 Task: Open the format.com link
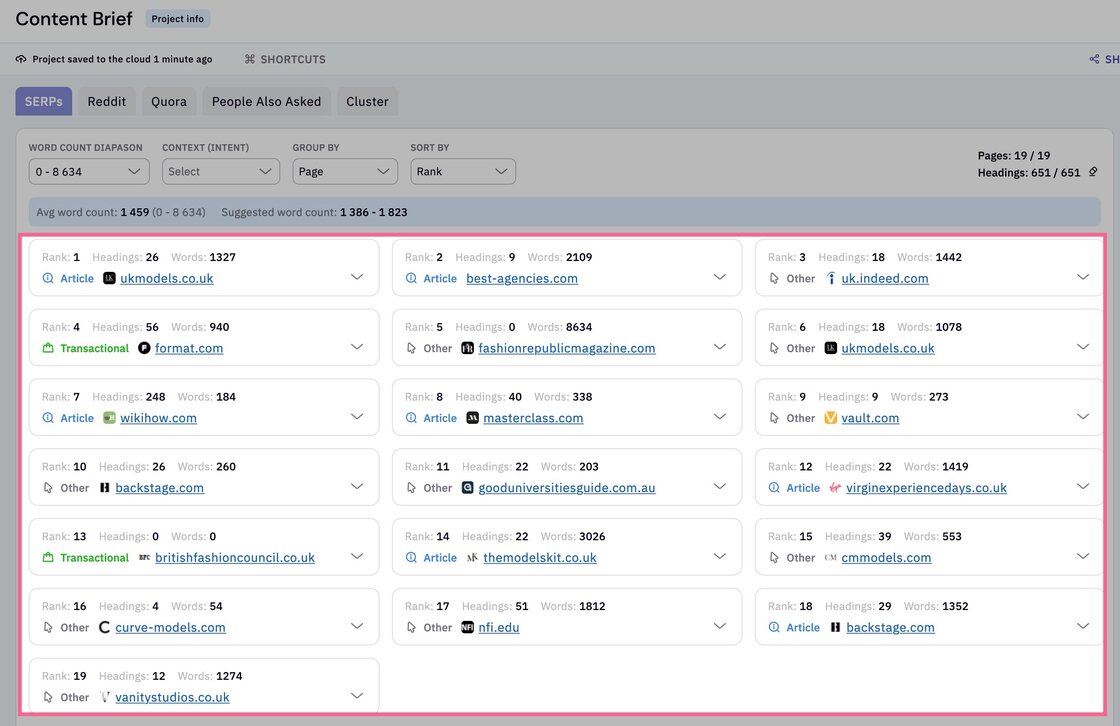point(189,348)
